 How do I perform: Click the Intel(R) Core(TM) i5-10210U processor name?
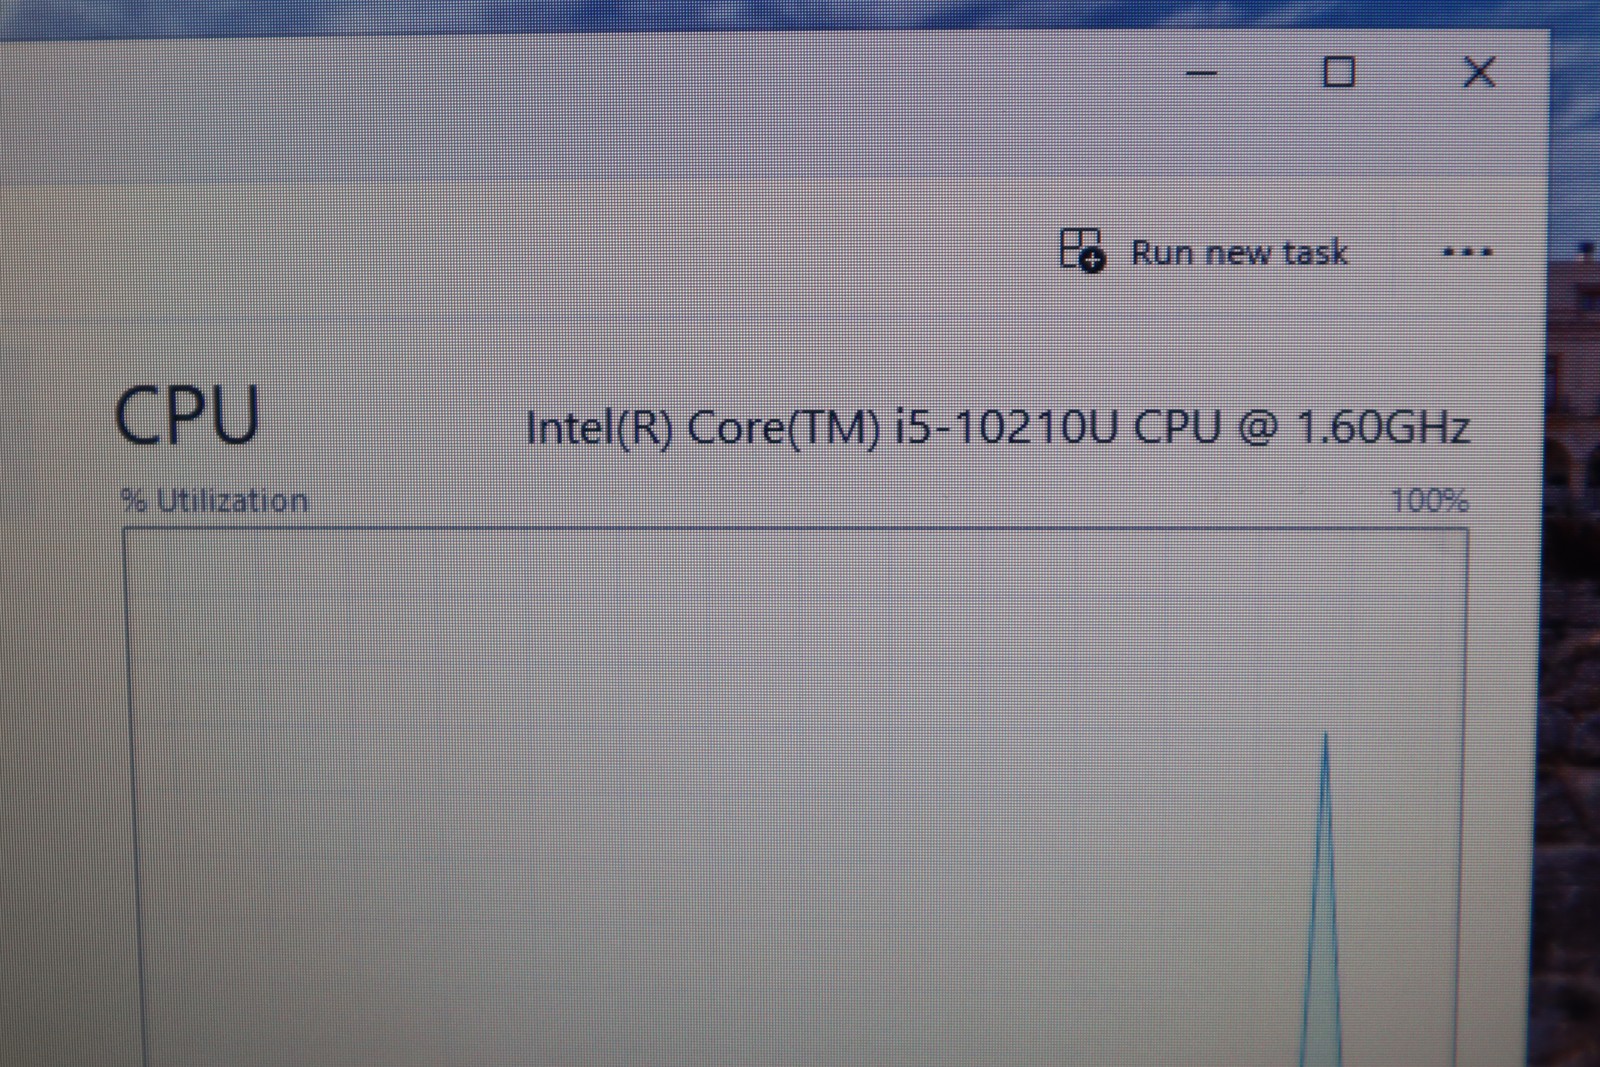[998, 428]
